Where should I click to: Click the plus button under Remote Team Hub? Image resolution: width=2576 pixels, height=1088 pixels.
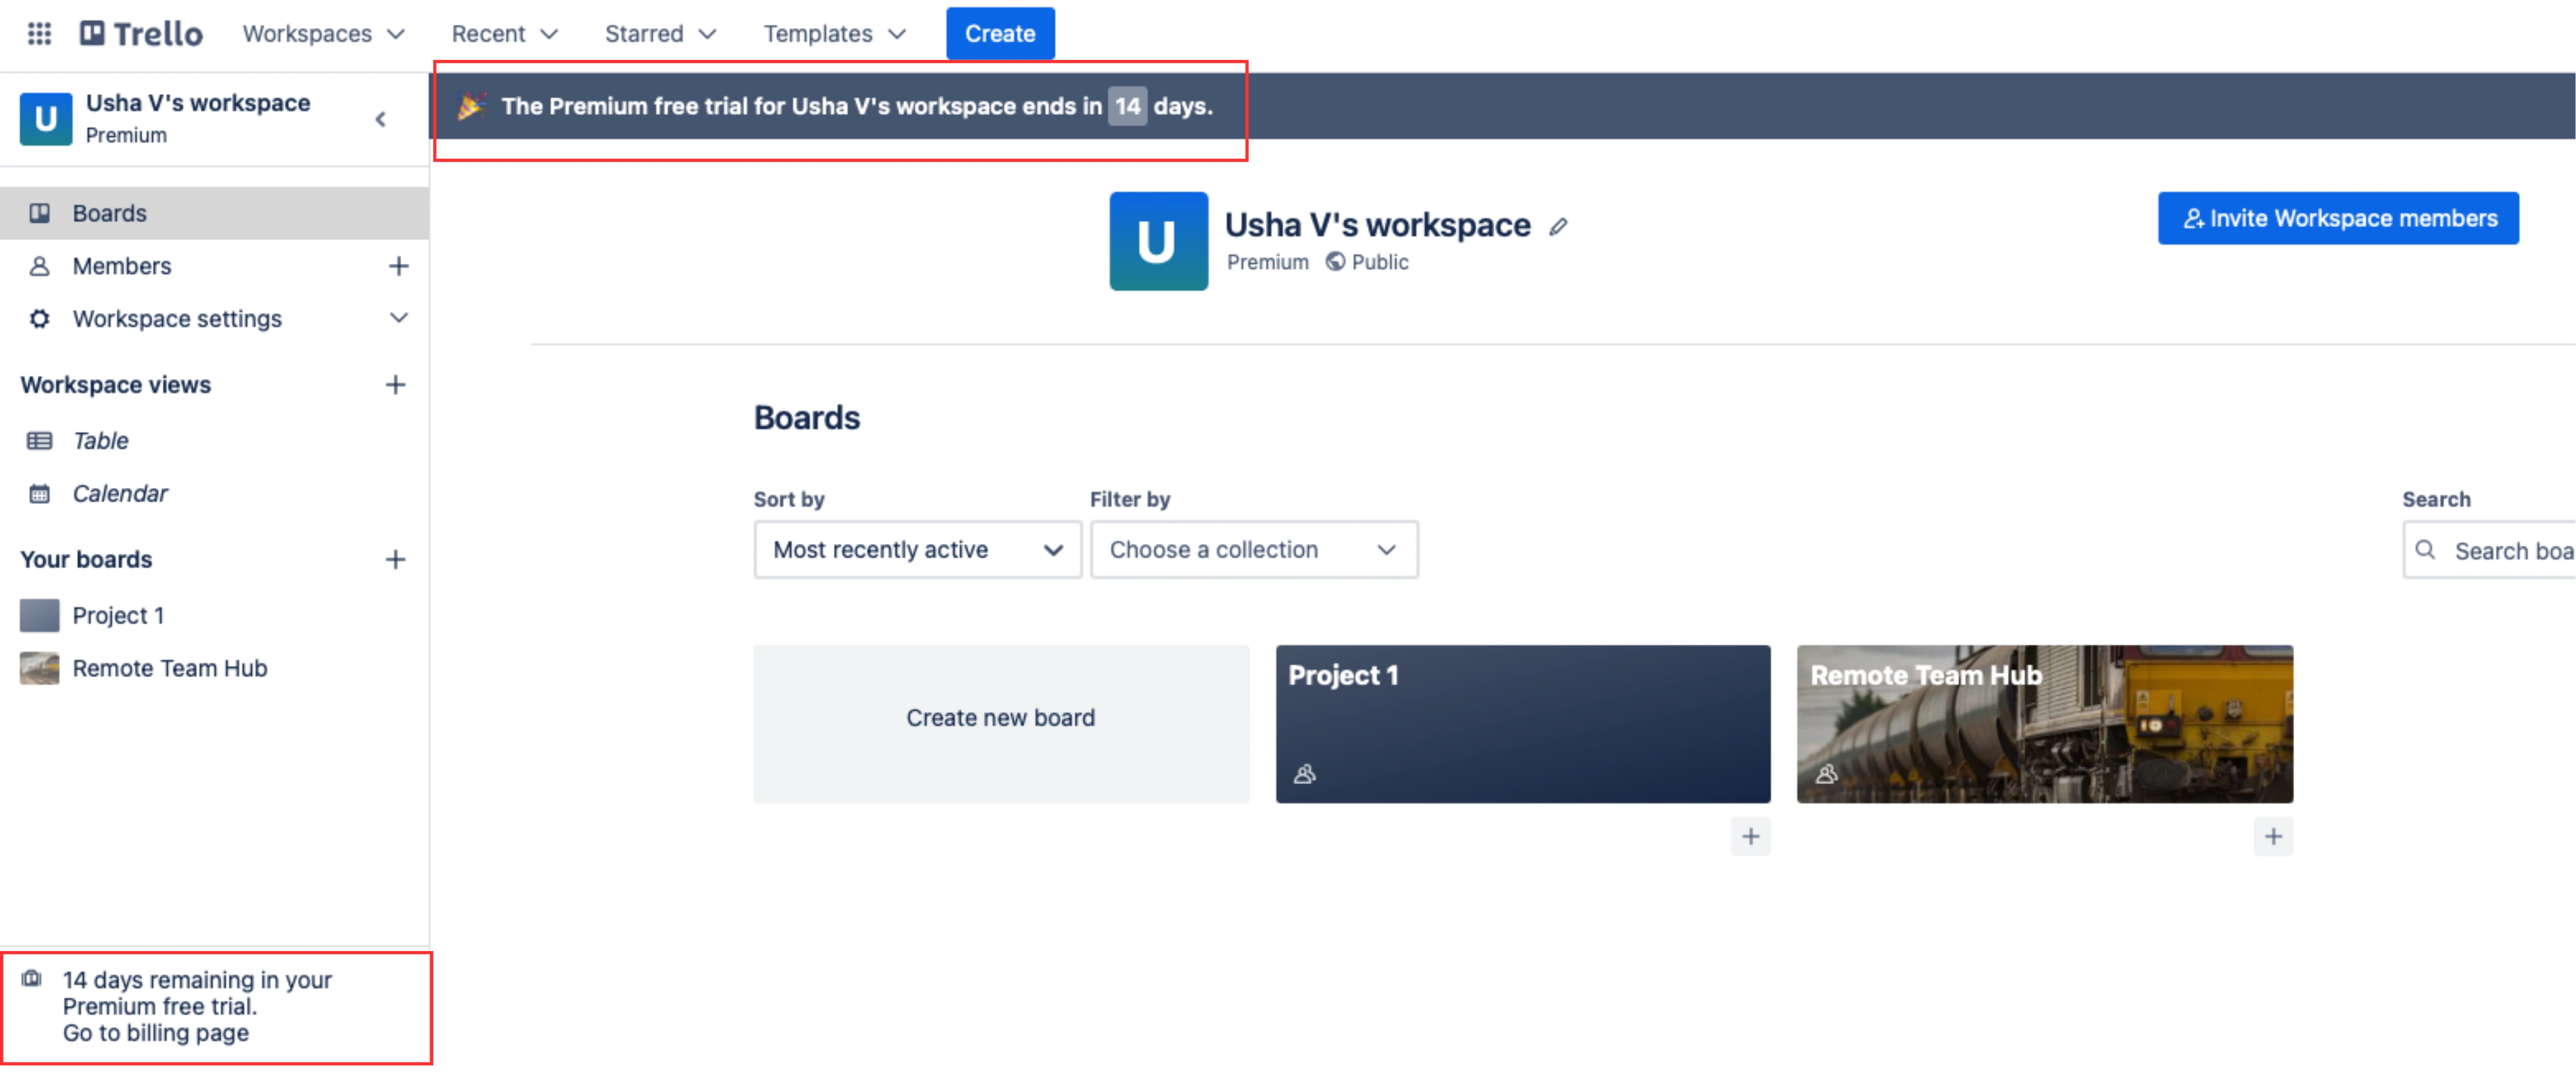pyautogui.click(x=2272, y=836)
